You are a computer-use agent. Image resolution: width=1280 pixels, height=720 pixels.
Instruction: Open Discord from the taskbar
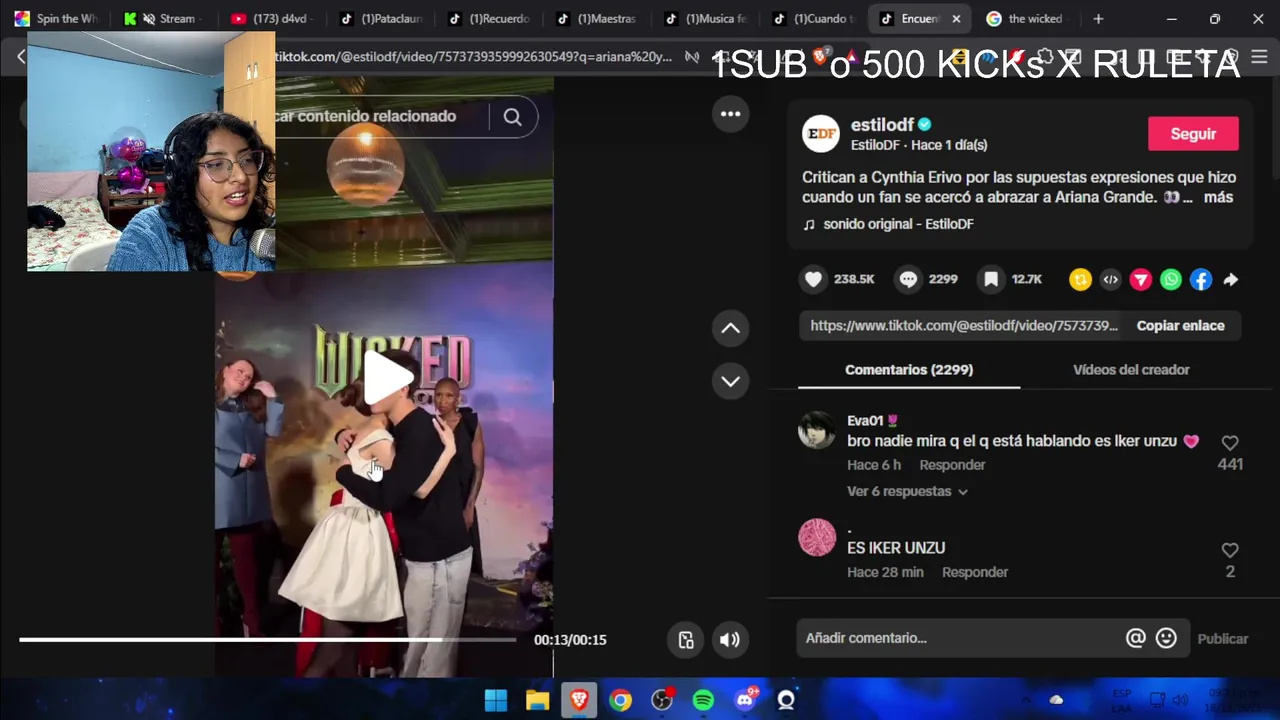(x=745, y=700)
